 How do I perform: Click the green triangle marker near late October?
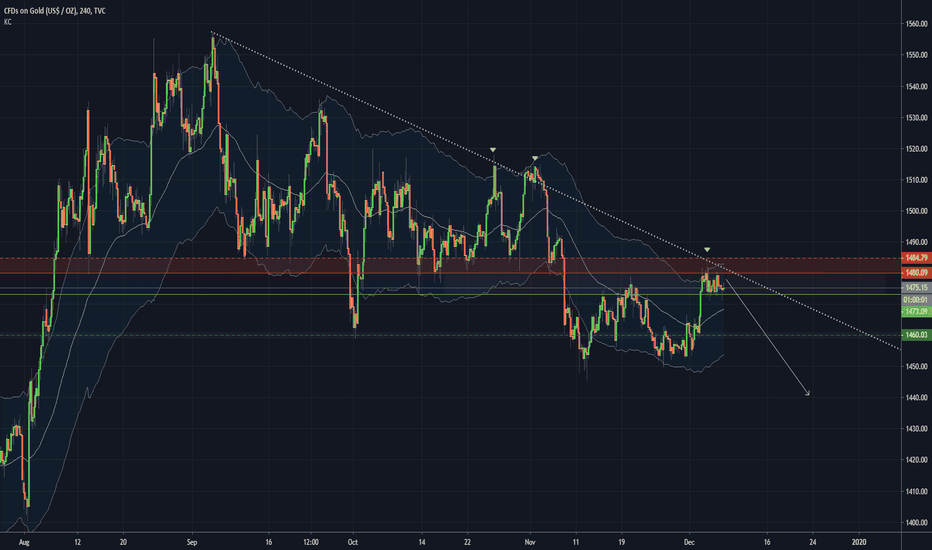[493, 150]
